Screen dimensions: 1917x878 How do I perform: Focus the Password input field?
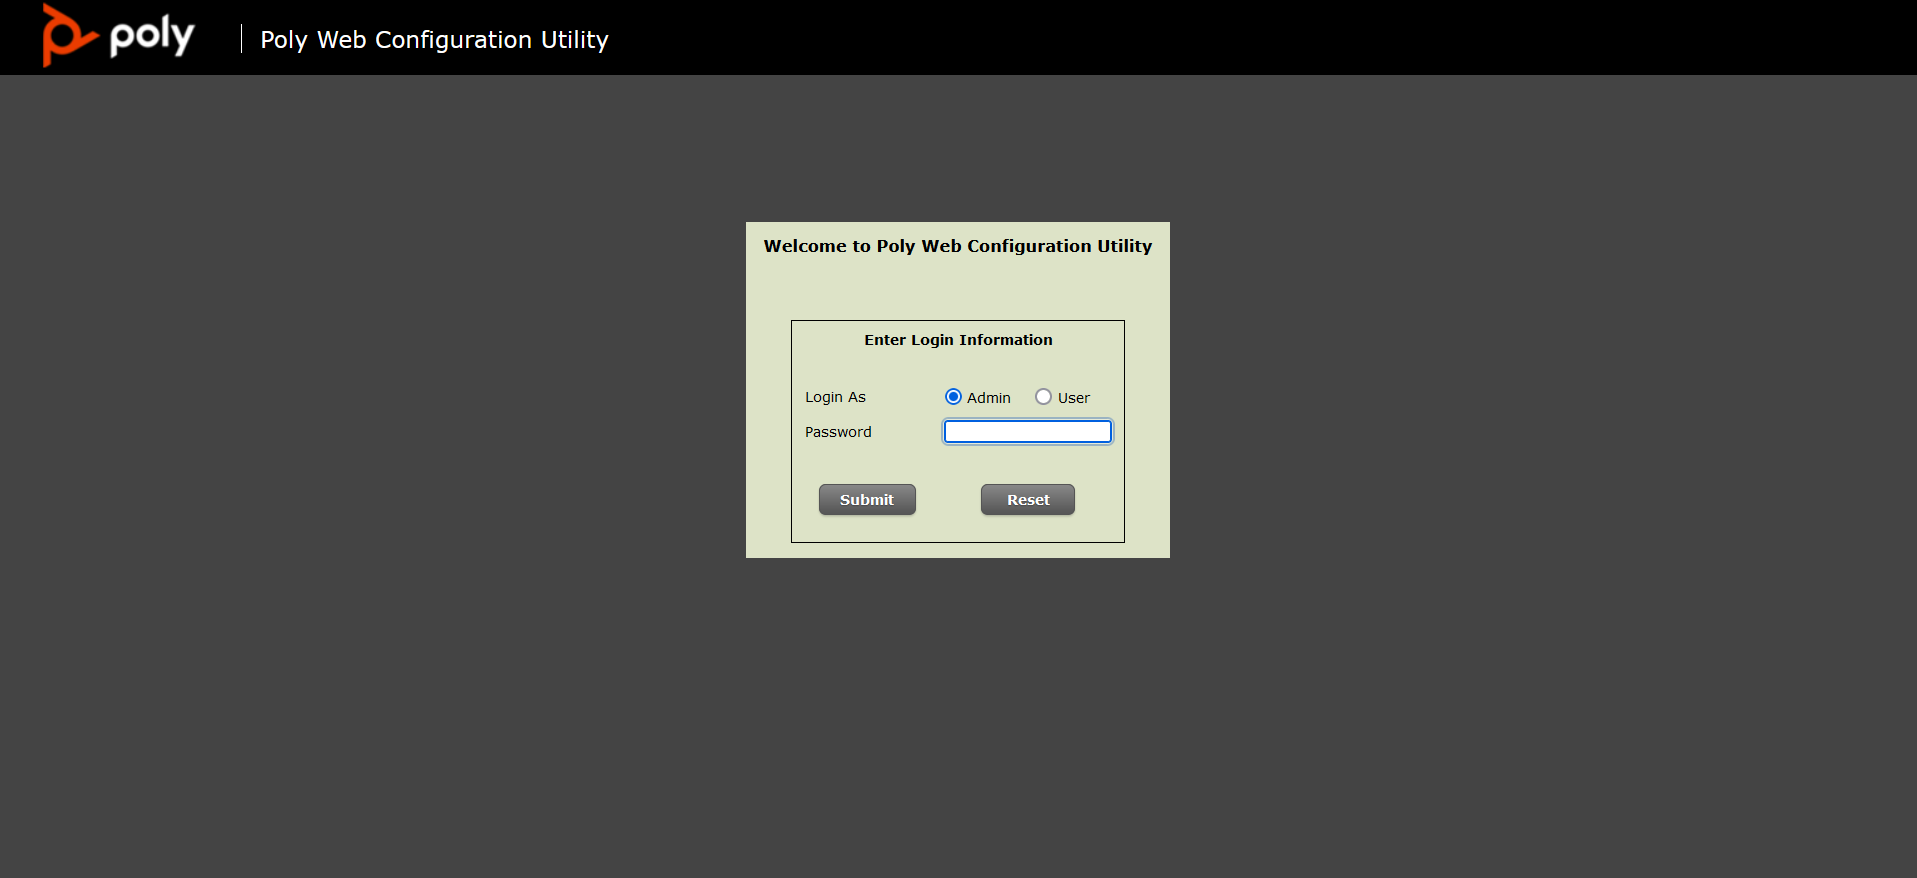pyautogui.click(x=1028, y=431)
